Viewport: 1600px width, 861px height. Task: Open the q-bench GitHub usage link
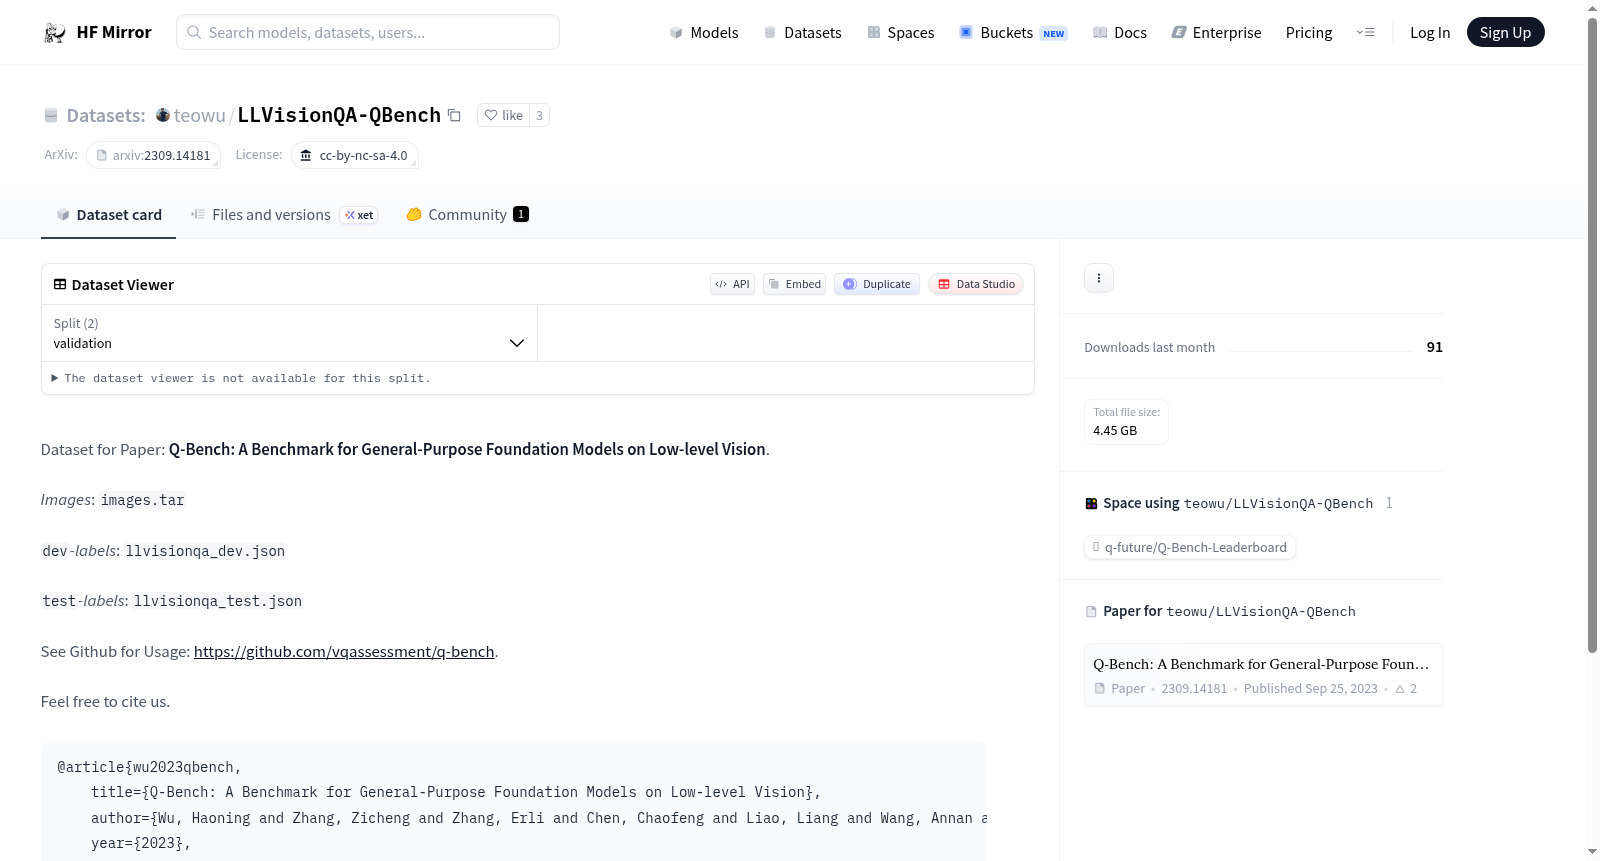[344, 651]
